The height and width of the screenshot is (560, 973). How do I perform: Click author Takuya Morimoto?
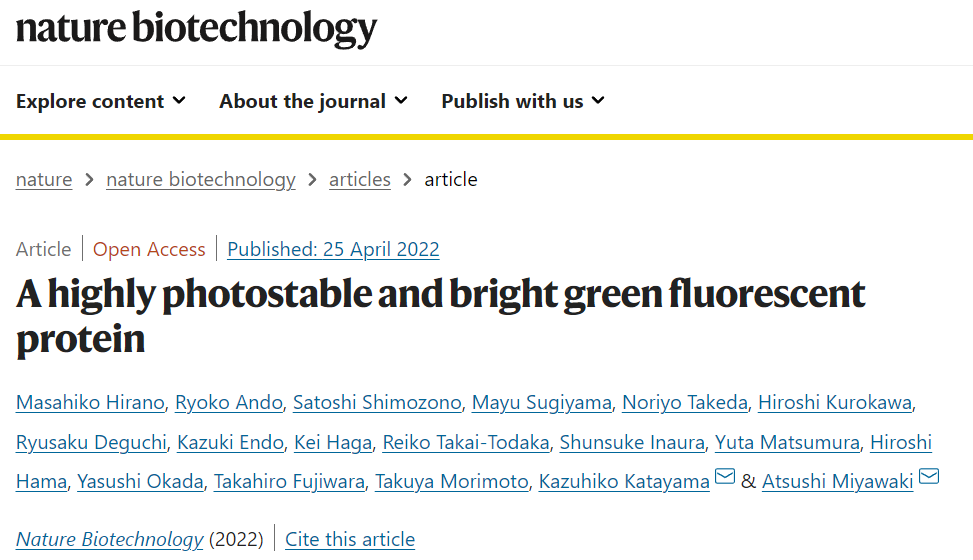(452, 481)
